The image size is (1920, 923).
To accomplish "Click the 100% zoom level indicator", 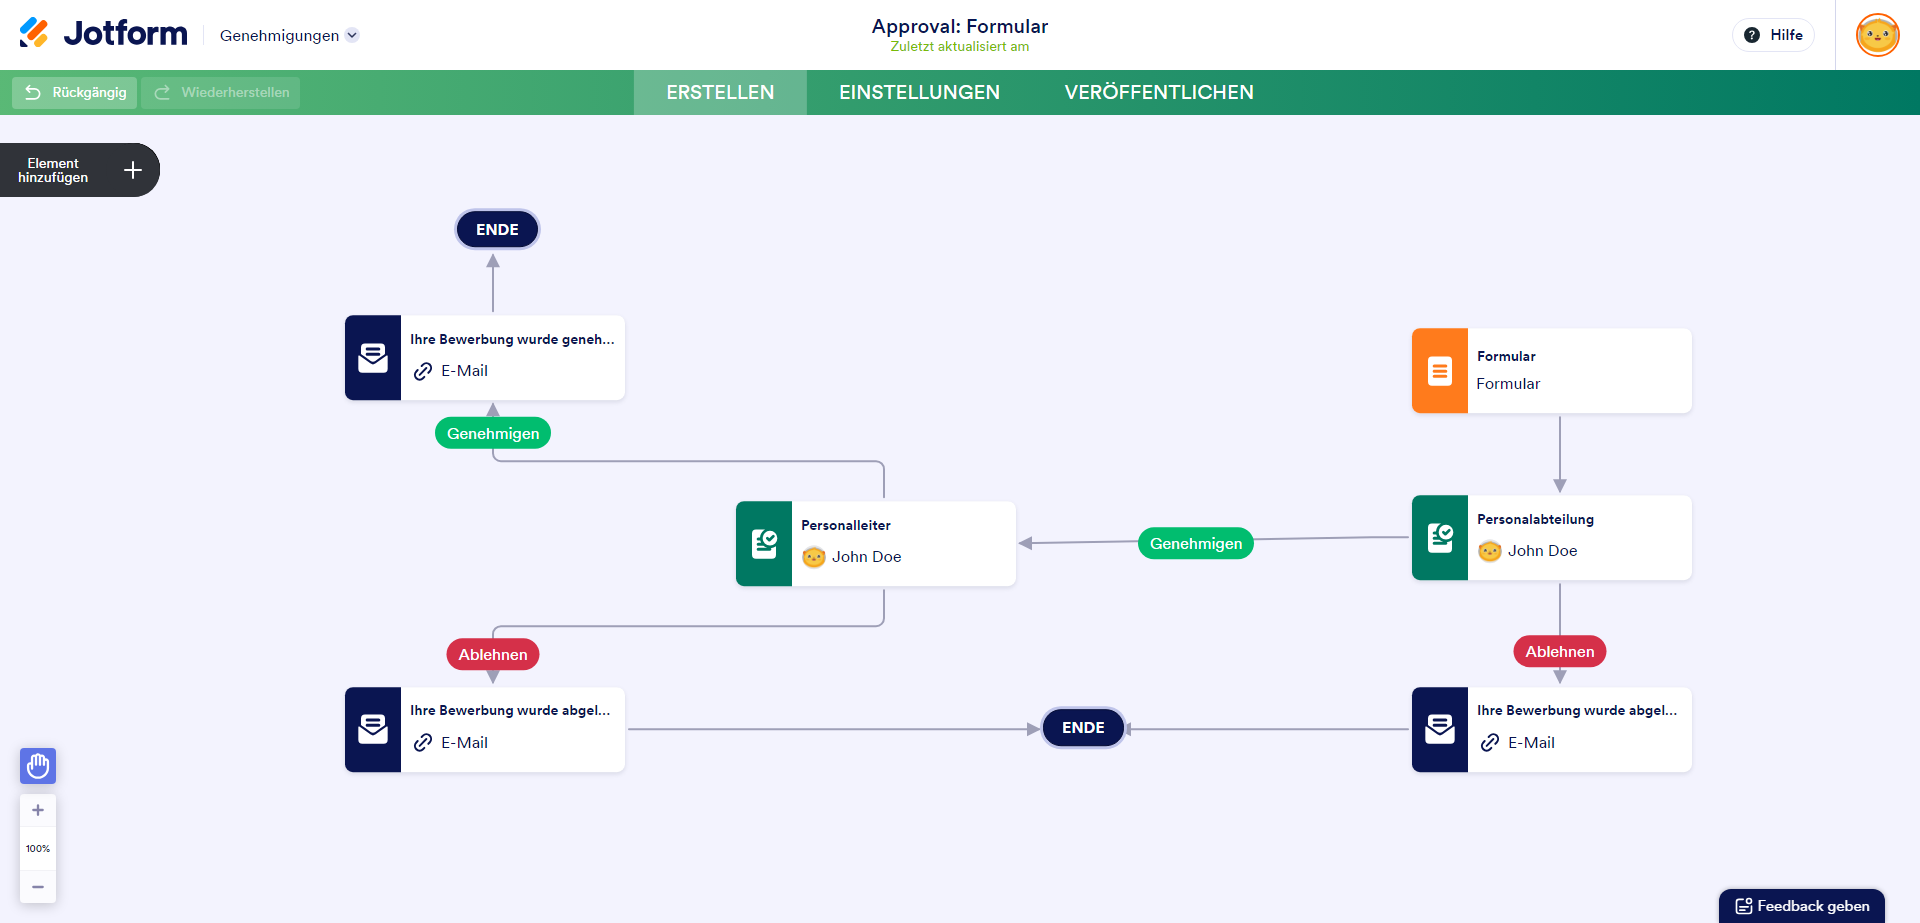I will 38,849.
